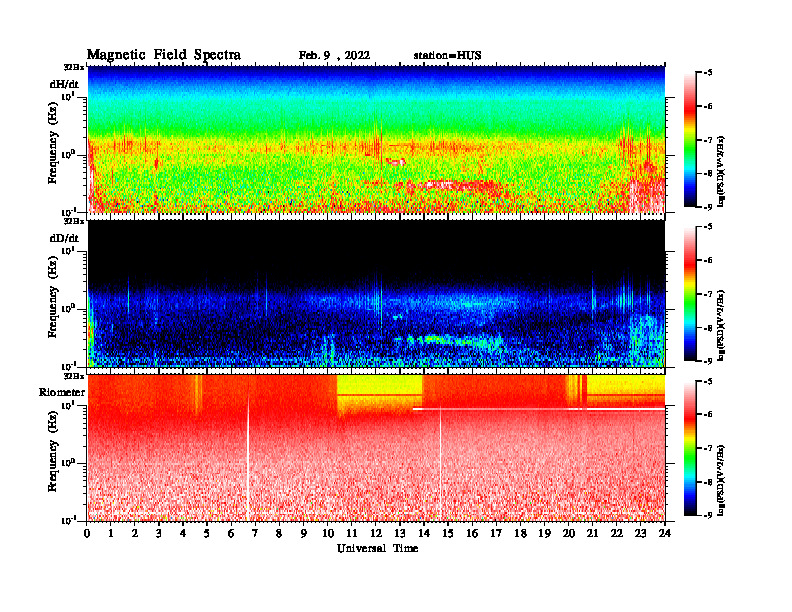Click hour 6 tick label on time axis

coord(231,533)
